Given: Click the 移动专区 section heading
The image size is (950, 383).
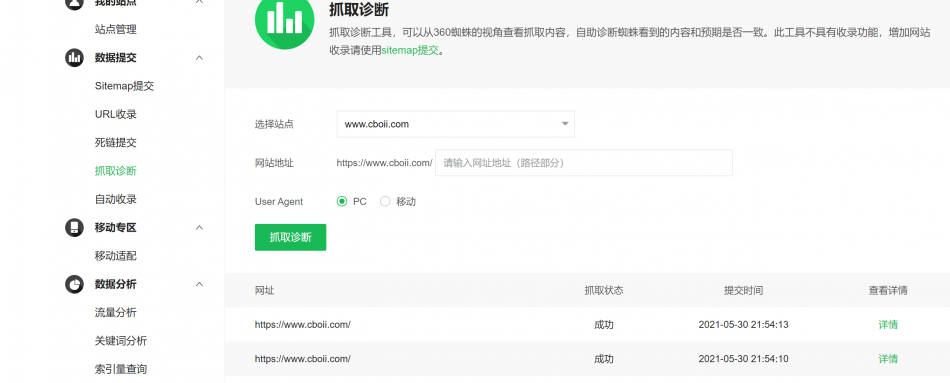Looking at the screenshot, I should [x=116, y=228].
